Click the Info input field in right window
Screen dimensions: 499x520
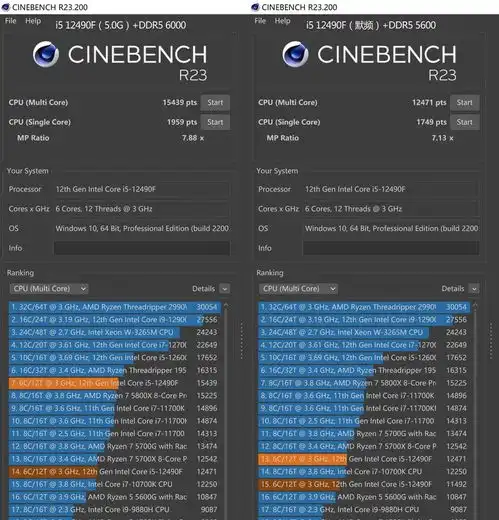point(391,248)
